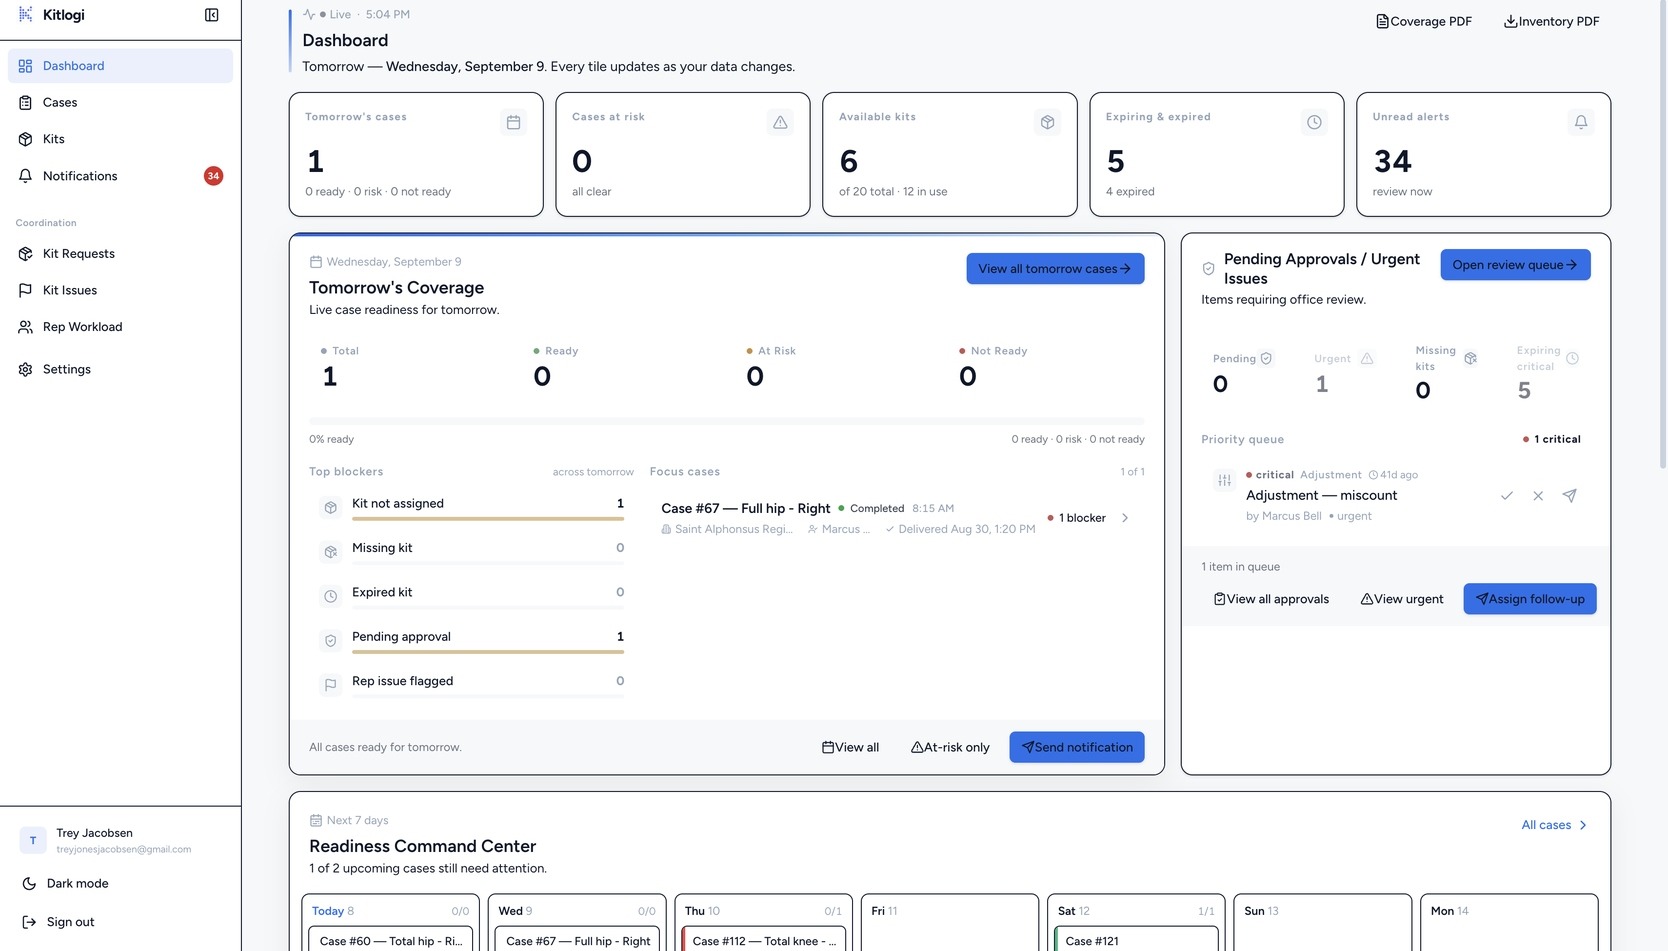Viewport: 1668px width, 951px height.
Task: Open Notifications in the sidebar
Action: 120,176
